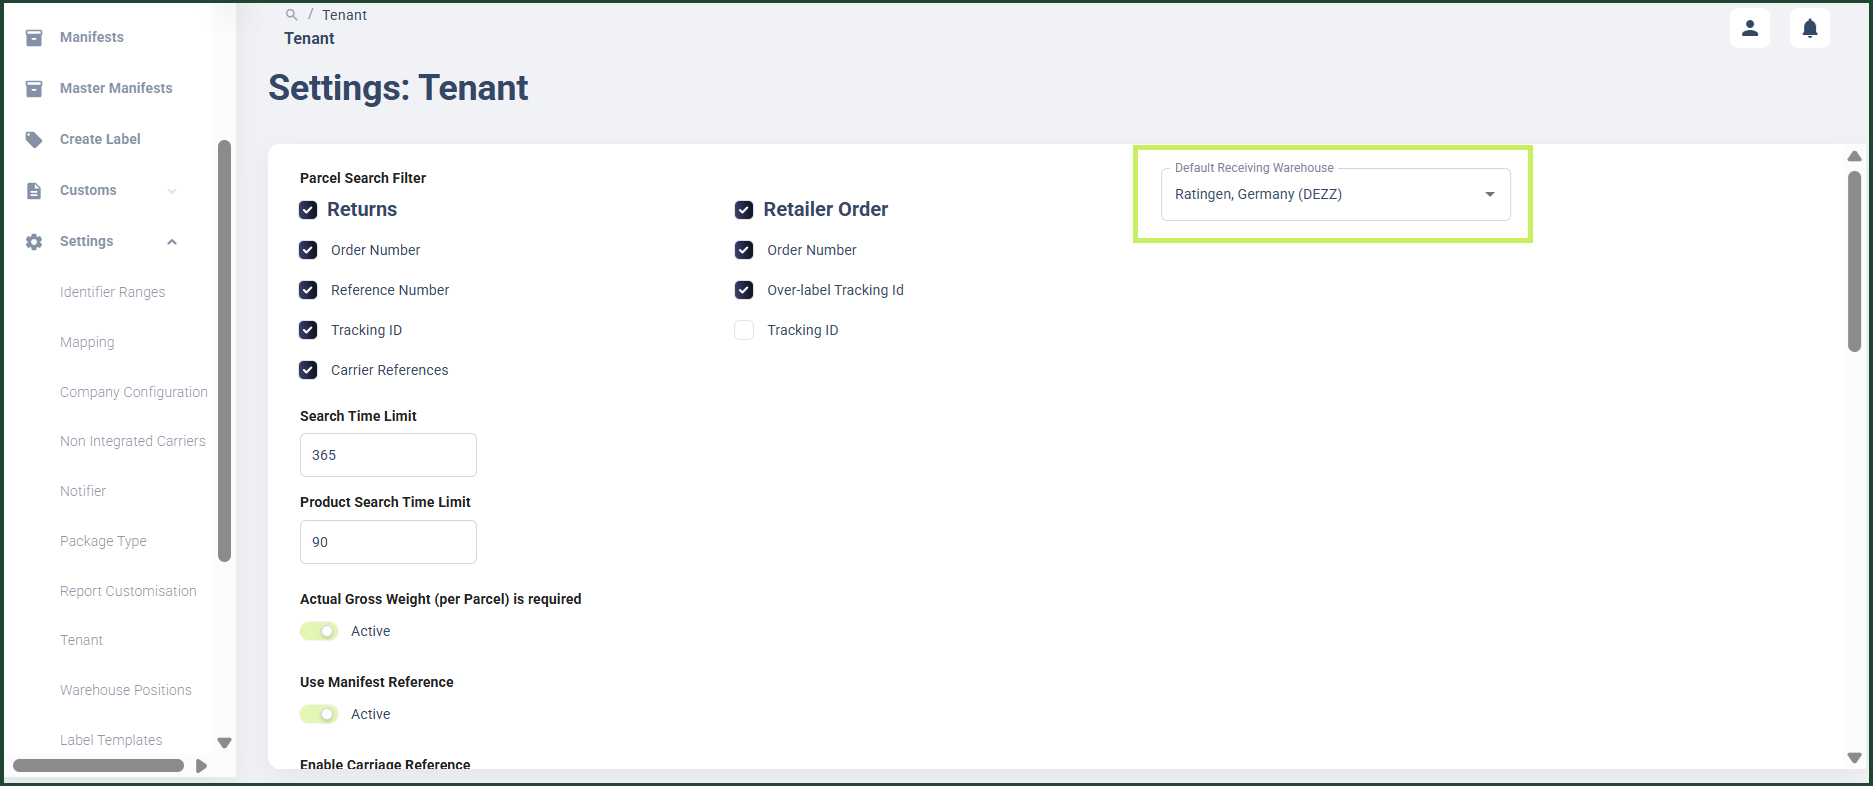1873x786 pixels.
Task: Open Non Integrated Carriers page
Action: (133, 441)
